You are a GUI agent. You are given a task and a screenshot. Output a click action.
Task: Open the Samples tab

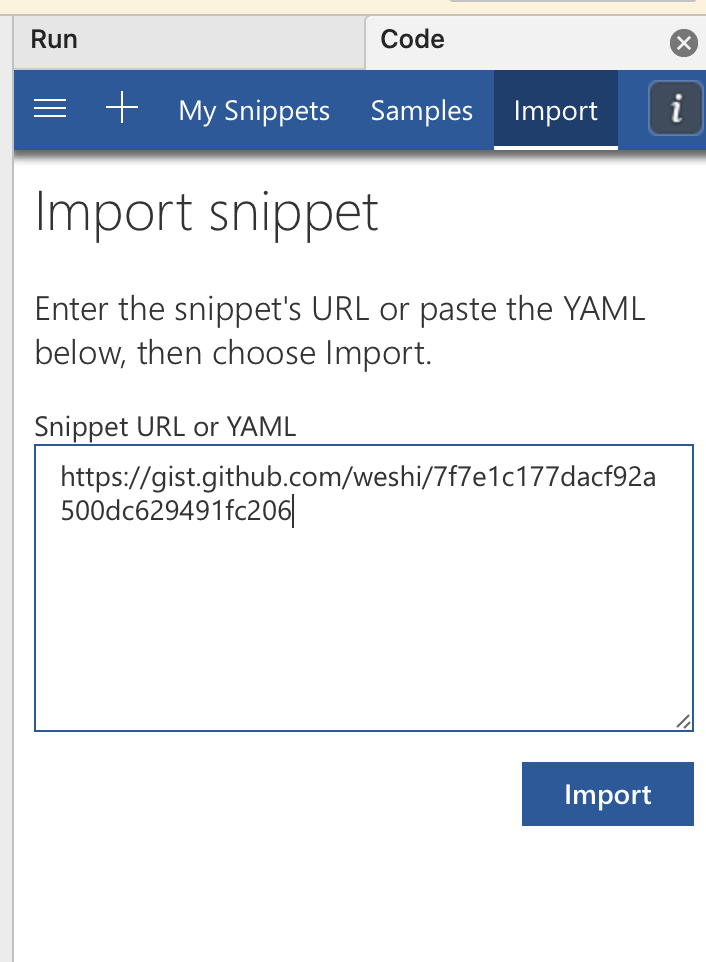tap(421, 111)
